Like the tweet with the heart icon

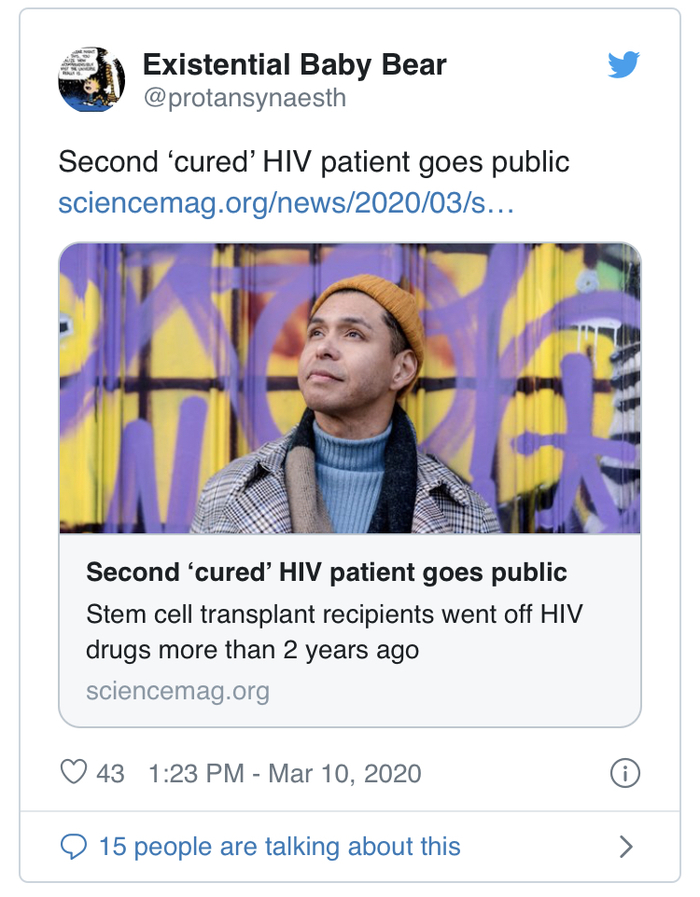74,773
